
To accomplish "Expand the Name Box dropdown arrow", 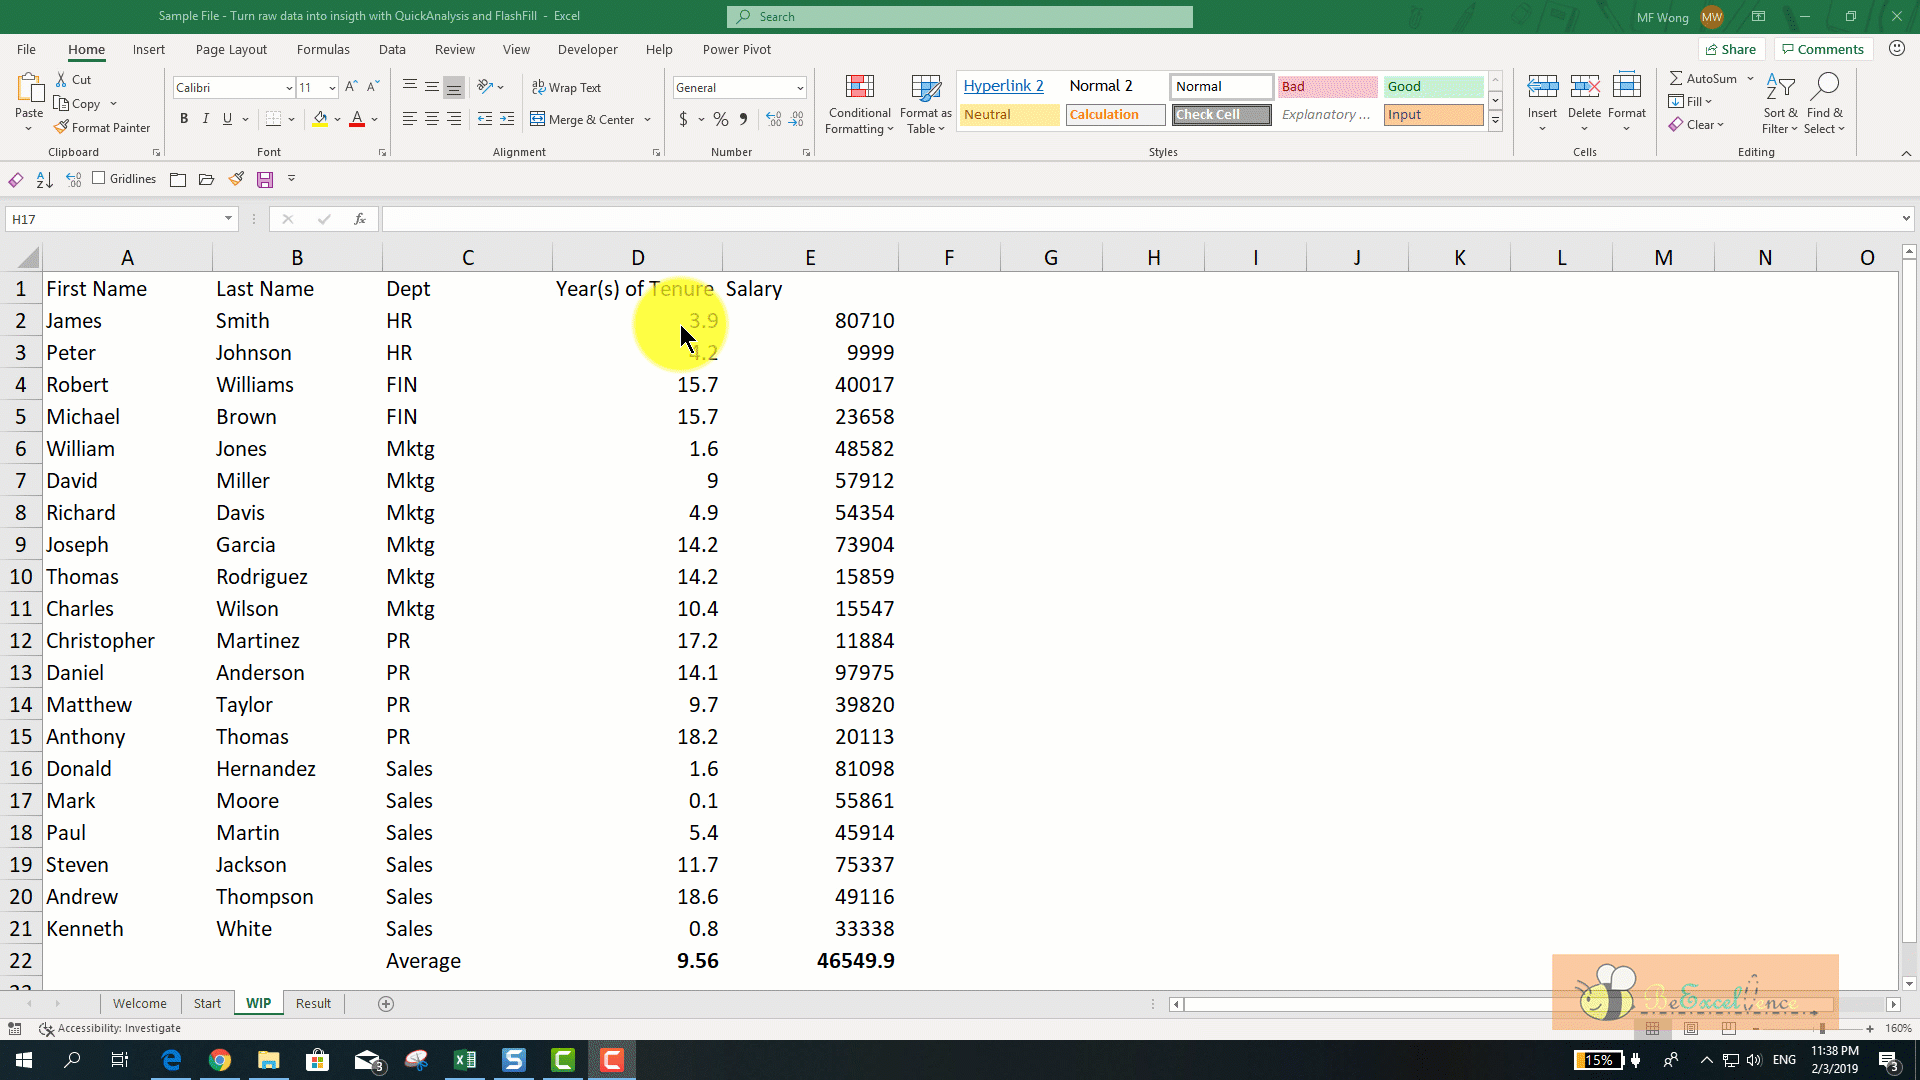I will coord(228,219).
